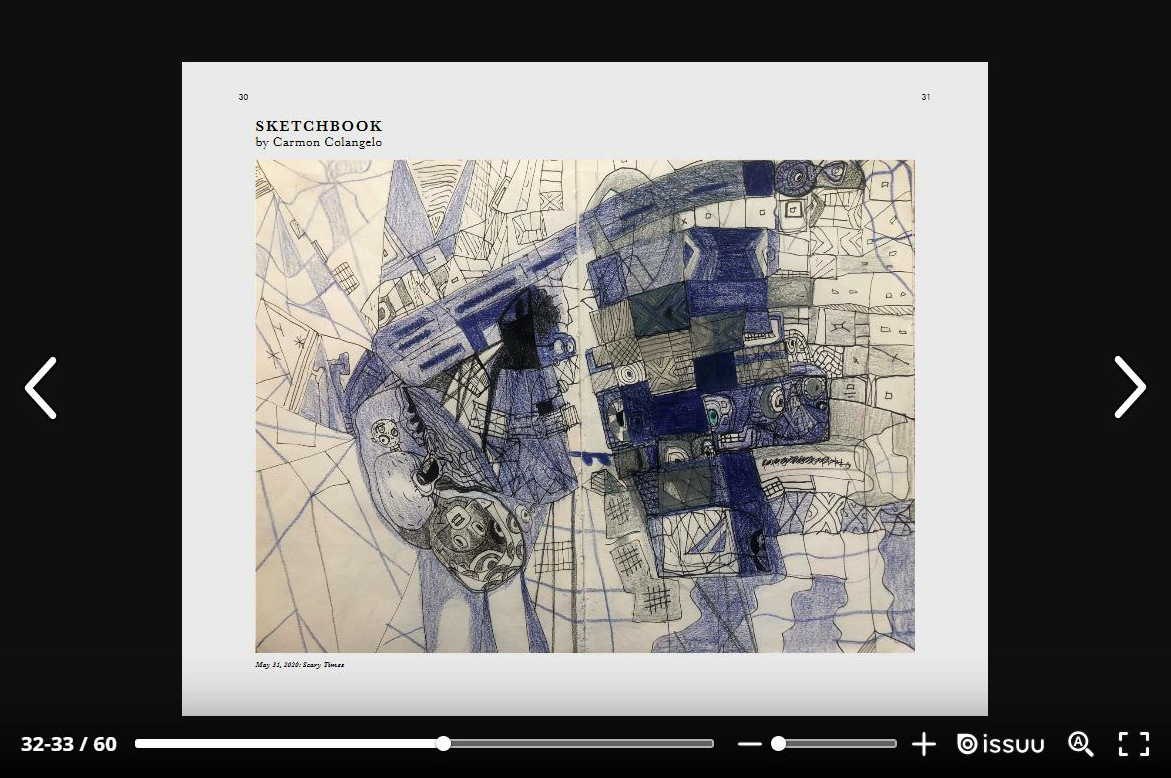Click the zoom slider handle
This screenshot has height=778, width=1171.
tap(778, 744)
